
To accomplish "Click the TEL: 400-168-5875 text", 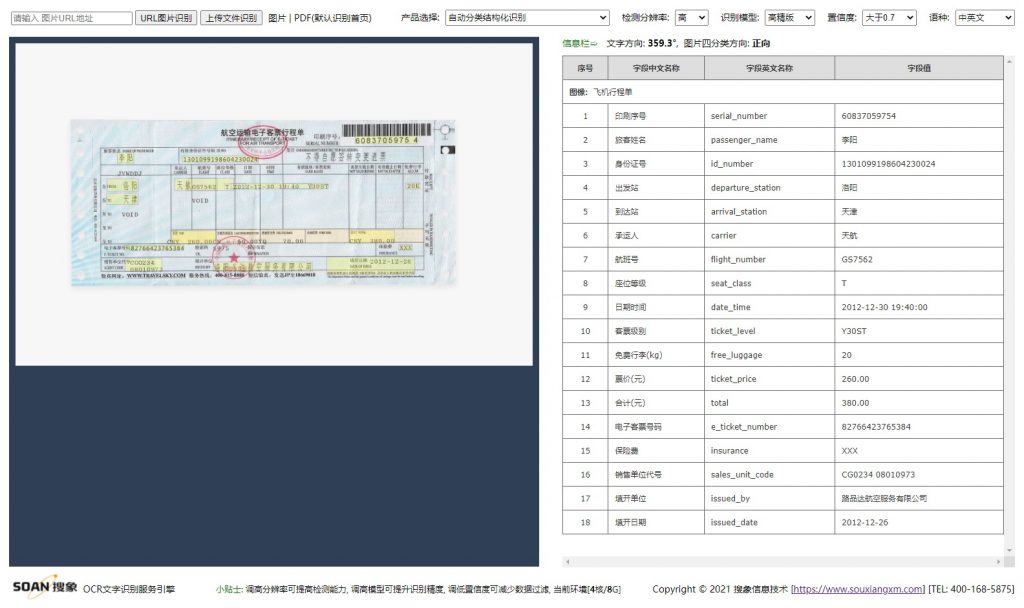I will pyautogui.click(x=971, y=589).
